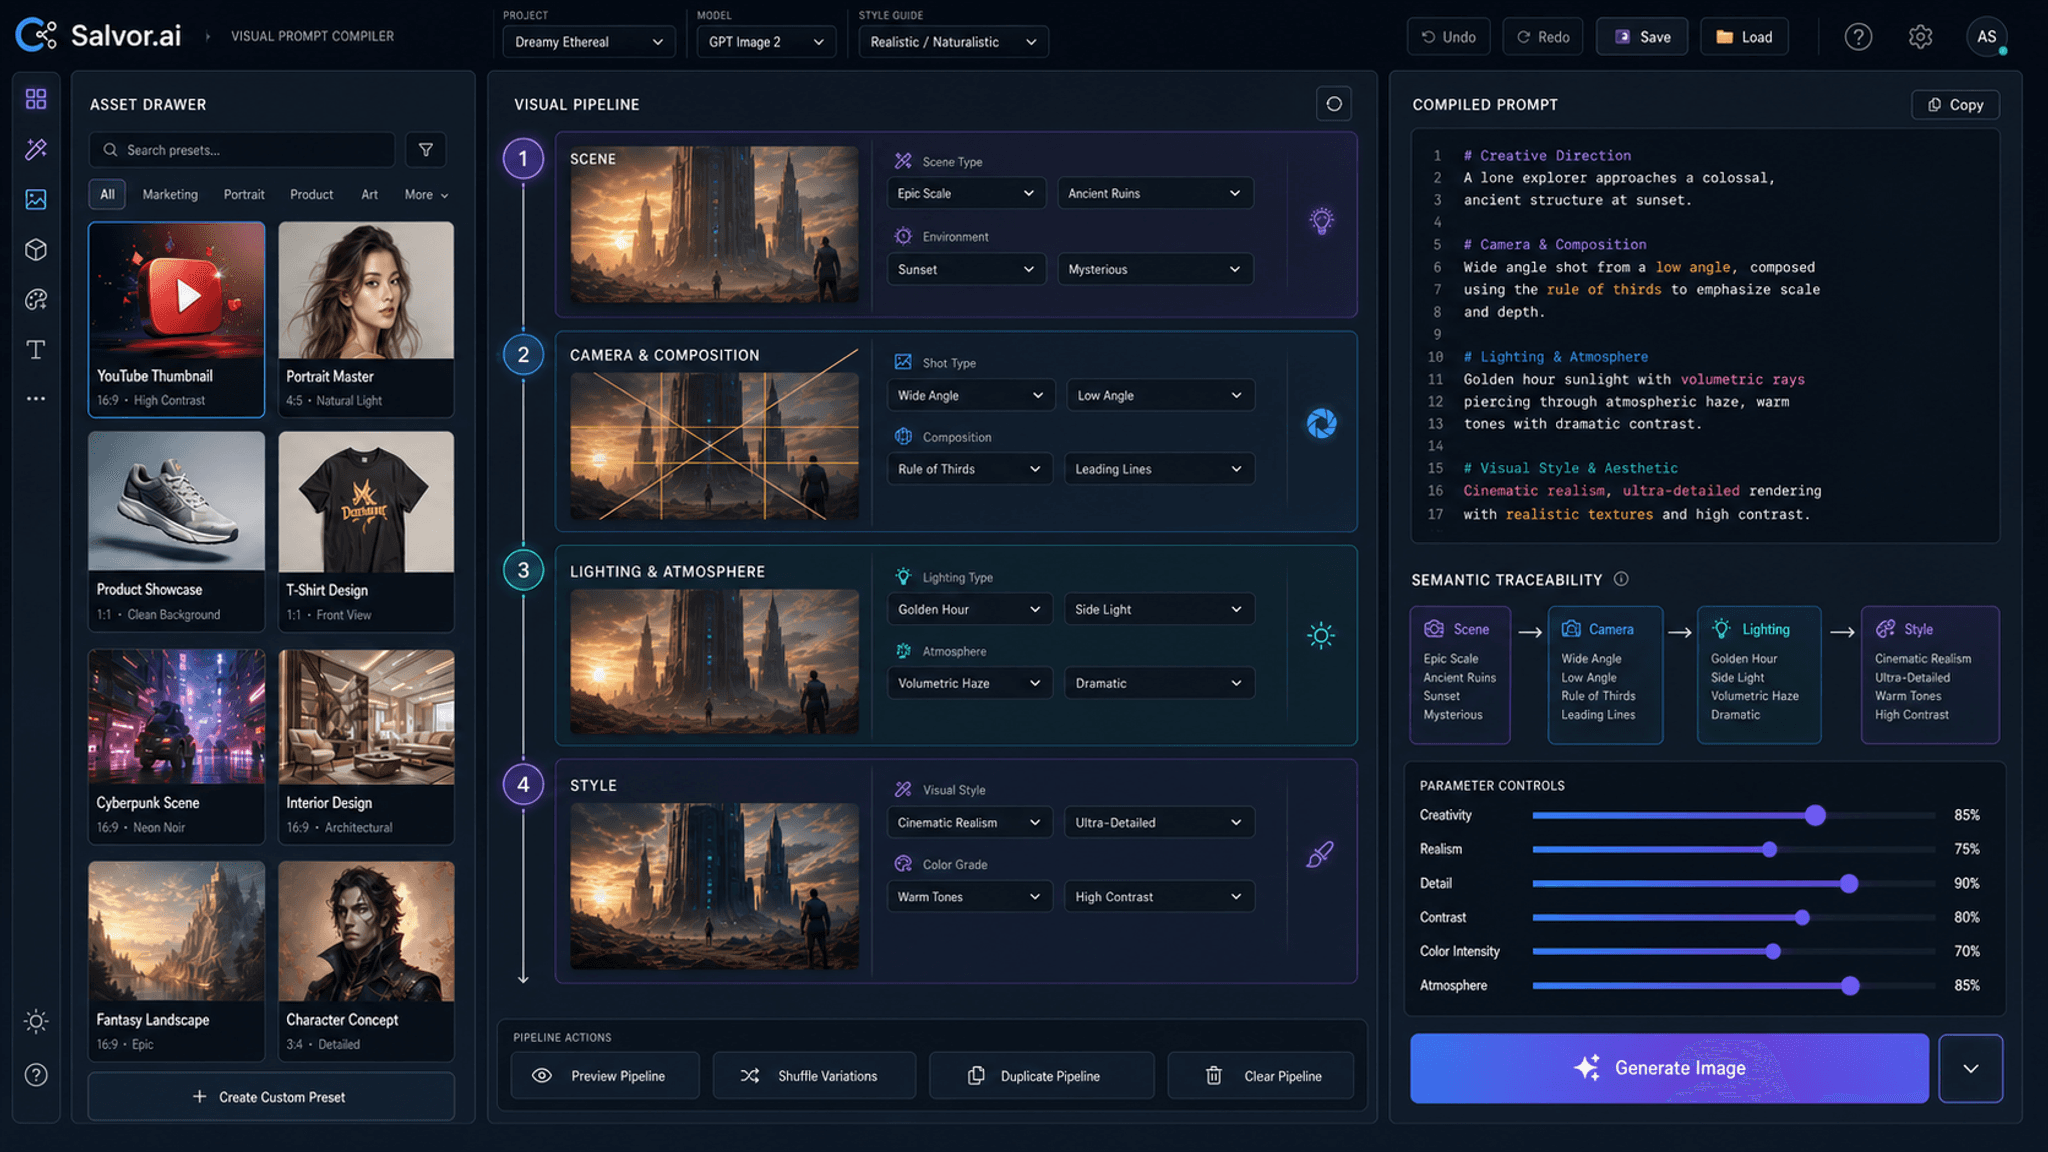The height and width of the screenshot is (1152, 2048).
Task: Select the Character Concept preset card
Action: [366, 960]
